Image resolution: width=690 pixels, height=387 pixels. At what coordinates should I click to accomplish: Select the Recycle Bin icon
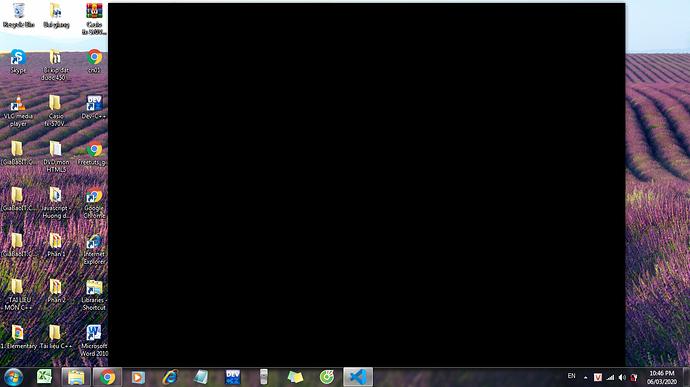tap(18, 16)
